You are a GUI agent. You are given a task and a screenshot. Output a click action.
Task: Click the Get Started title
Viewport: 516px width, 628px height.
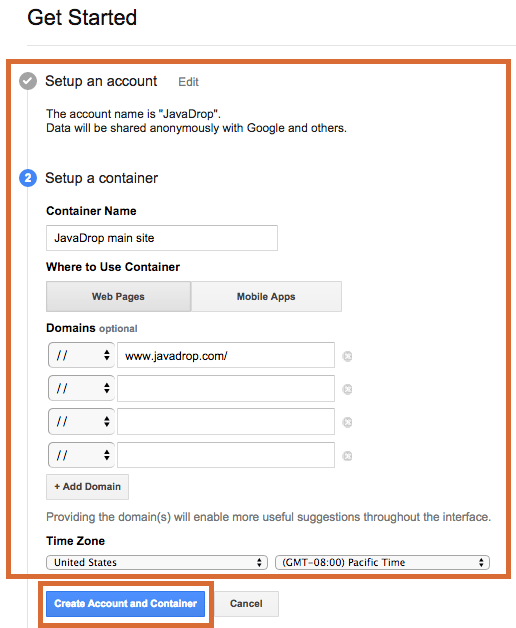click(82, 18)
